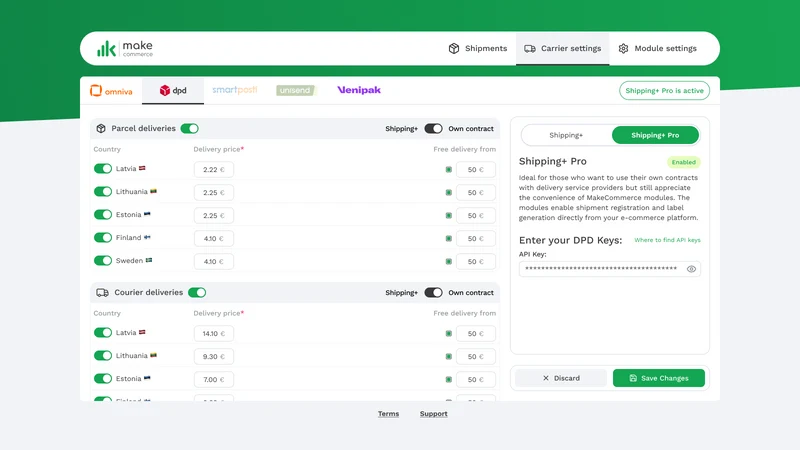This screenshot has height=450, width=800.
Task: Edit Finland parcel delivery price field
Action: click(214, 238)
